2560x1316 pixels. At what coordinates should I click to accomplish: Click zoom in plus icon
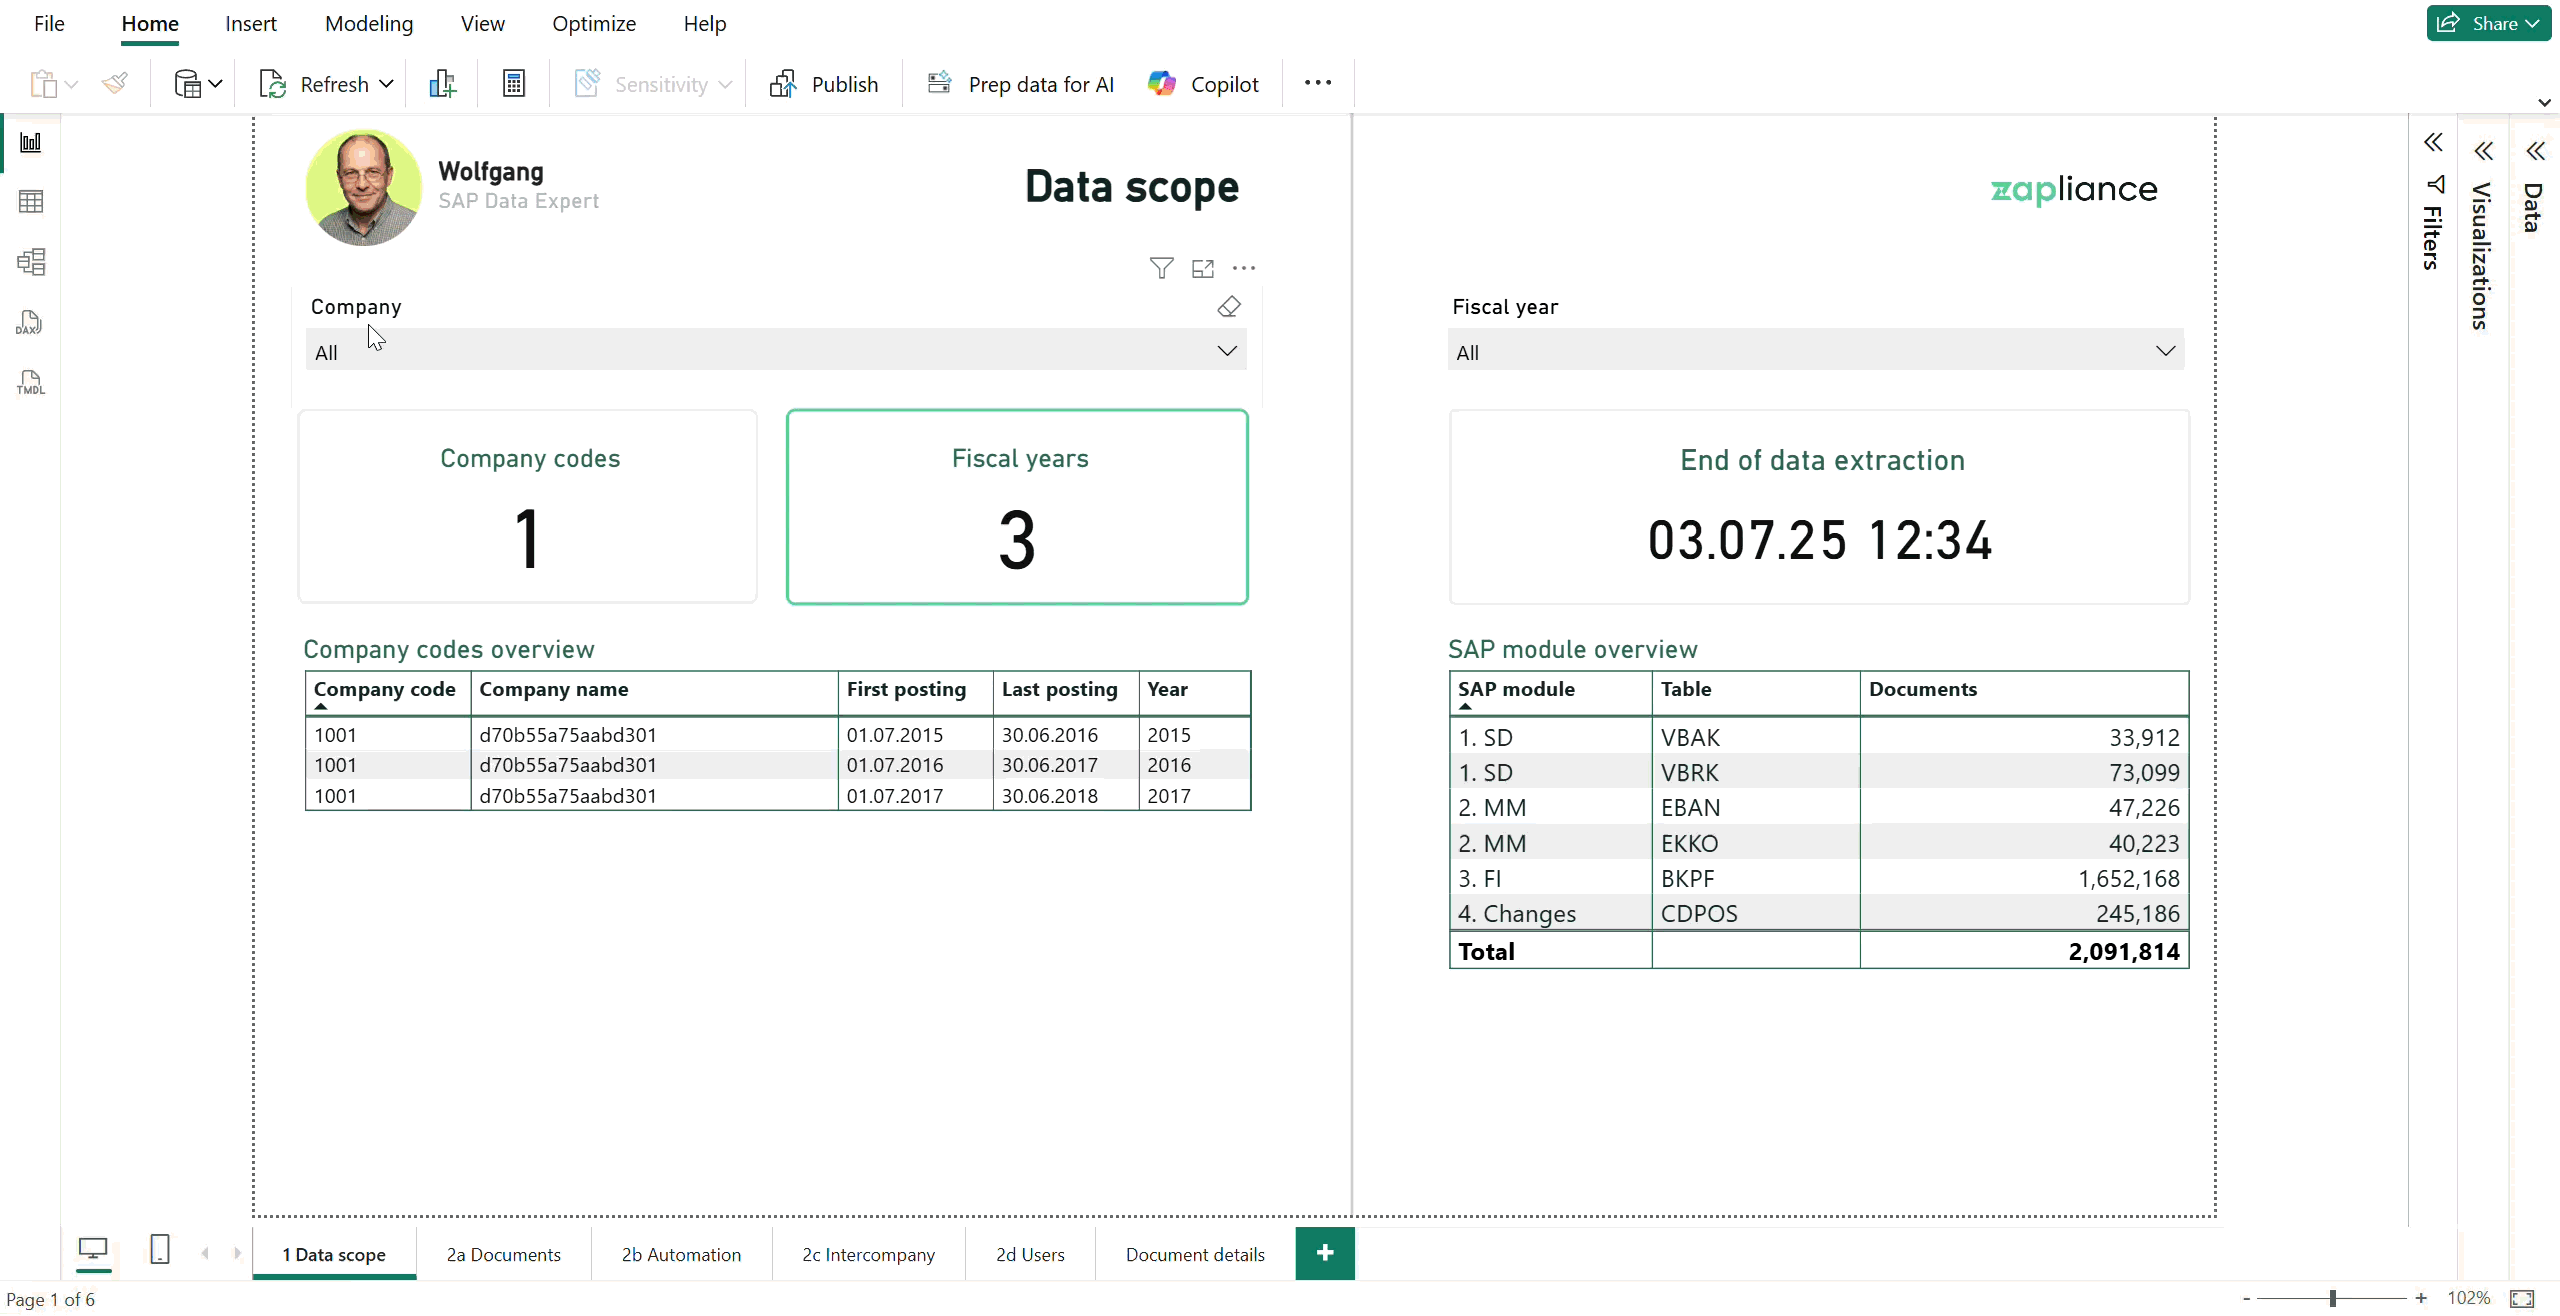coord(2421,1298)
